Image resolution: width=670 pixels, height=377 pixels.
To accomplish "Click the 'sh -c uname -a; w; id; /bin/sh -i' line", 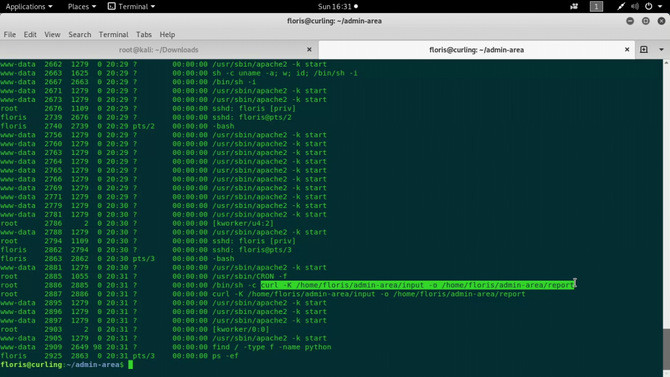I will point(285,73).
